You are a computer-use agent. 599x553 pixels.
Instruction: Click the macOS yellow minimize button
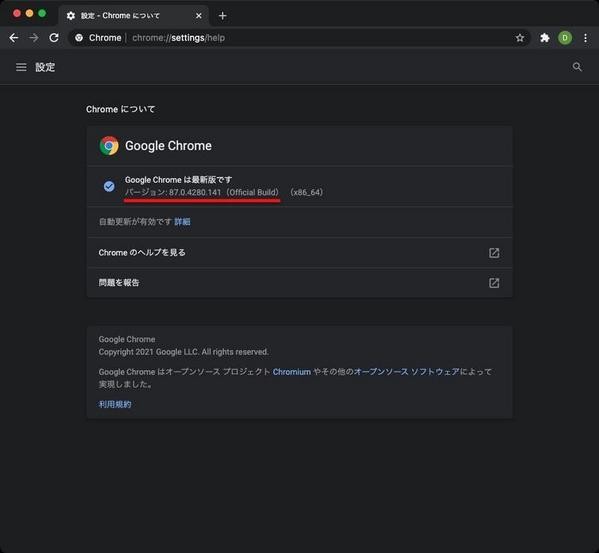[x=29, y=13]
